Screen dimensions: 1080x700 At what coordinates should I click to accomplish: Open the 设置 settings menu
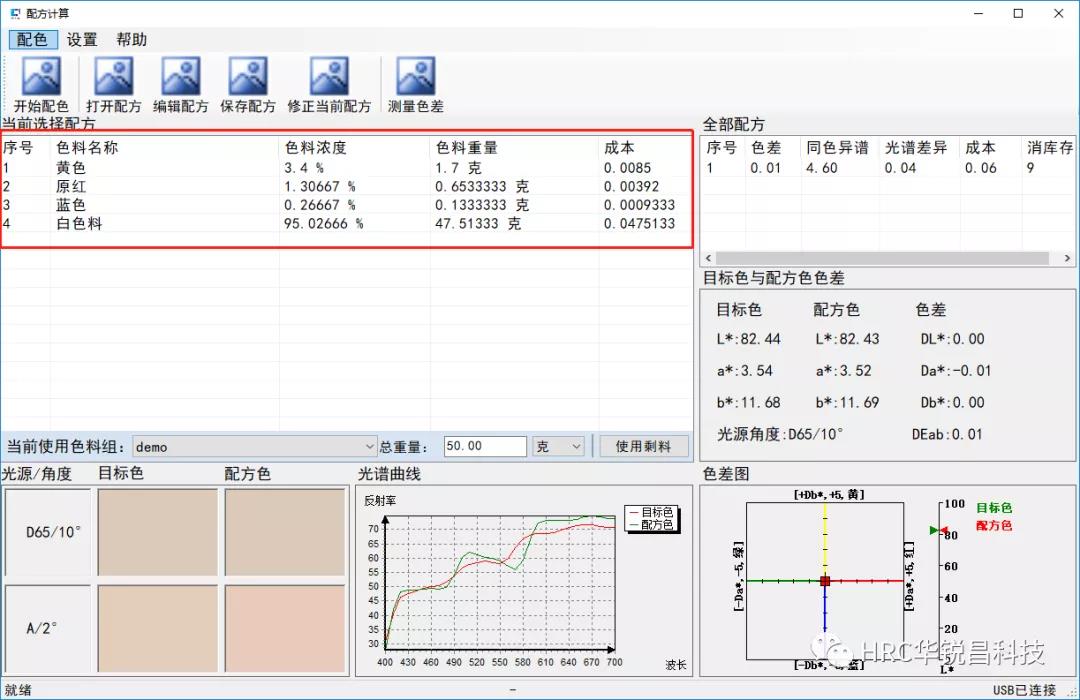82,39
